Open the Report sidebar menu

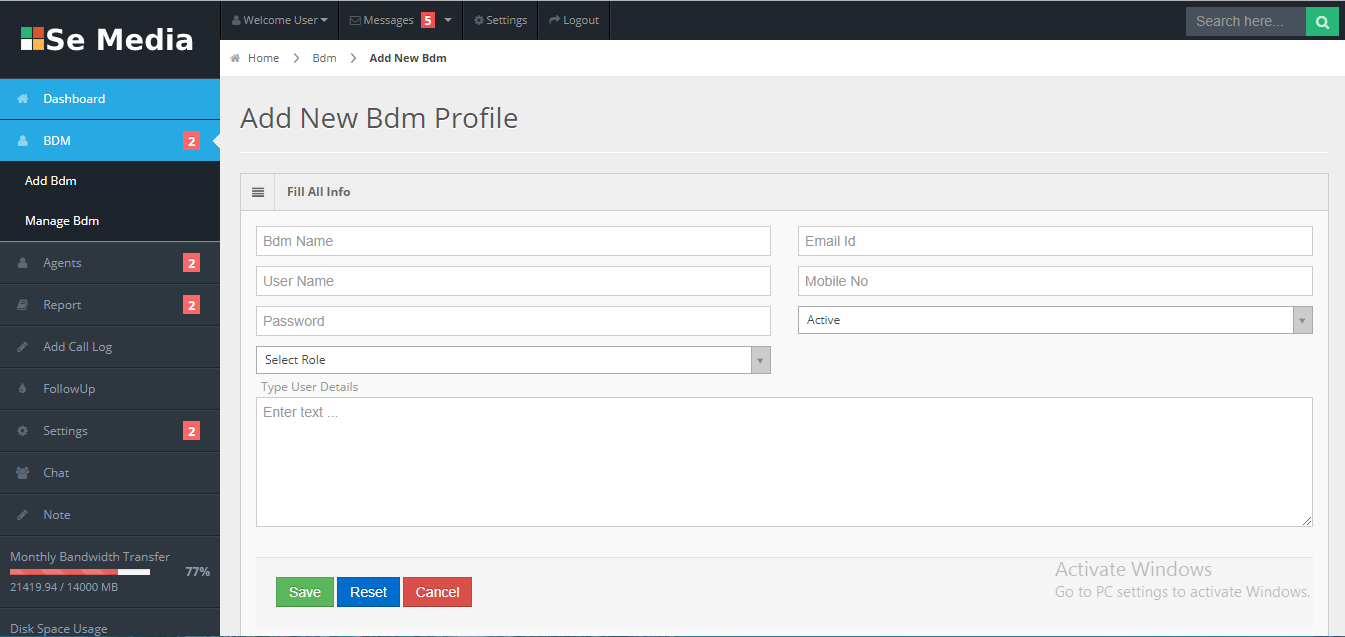pos(110,305)
